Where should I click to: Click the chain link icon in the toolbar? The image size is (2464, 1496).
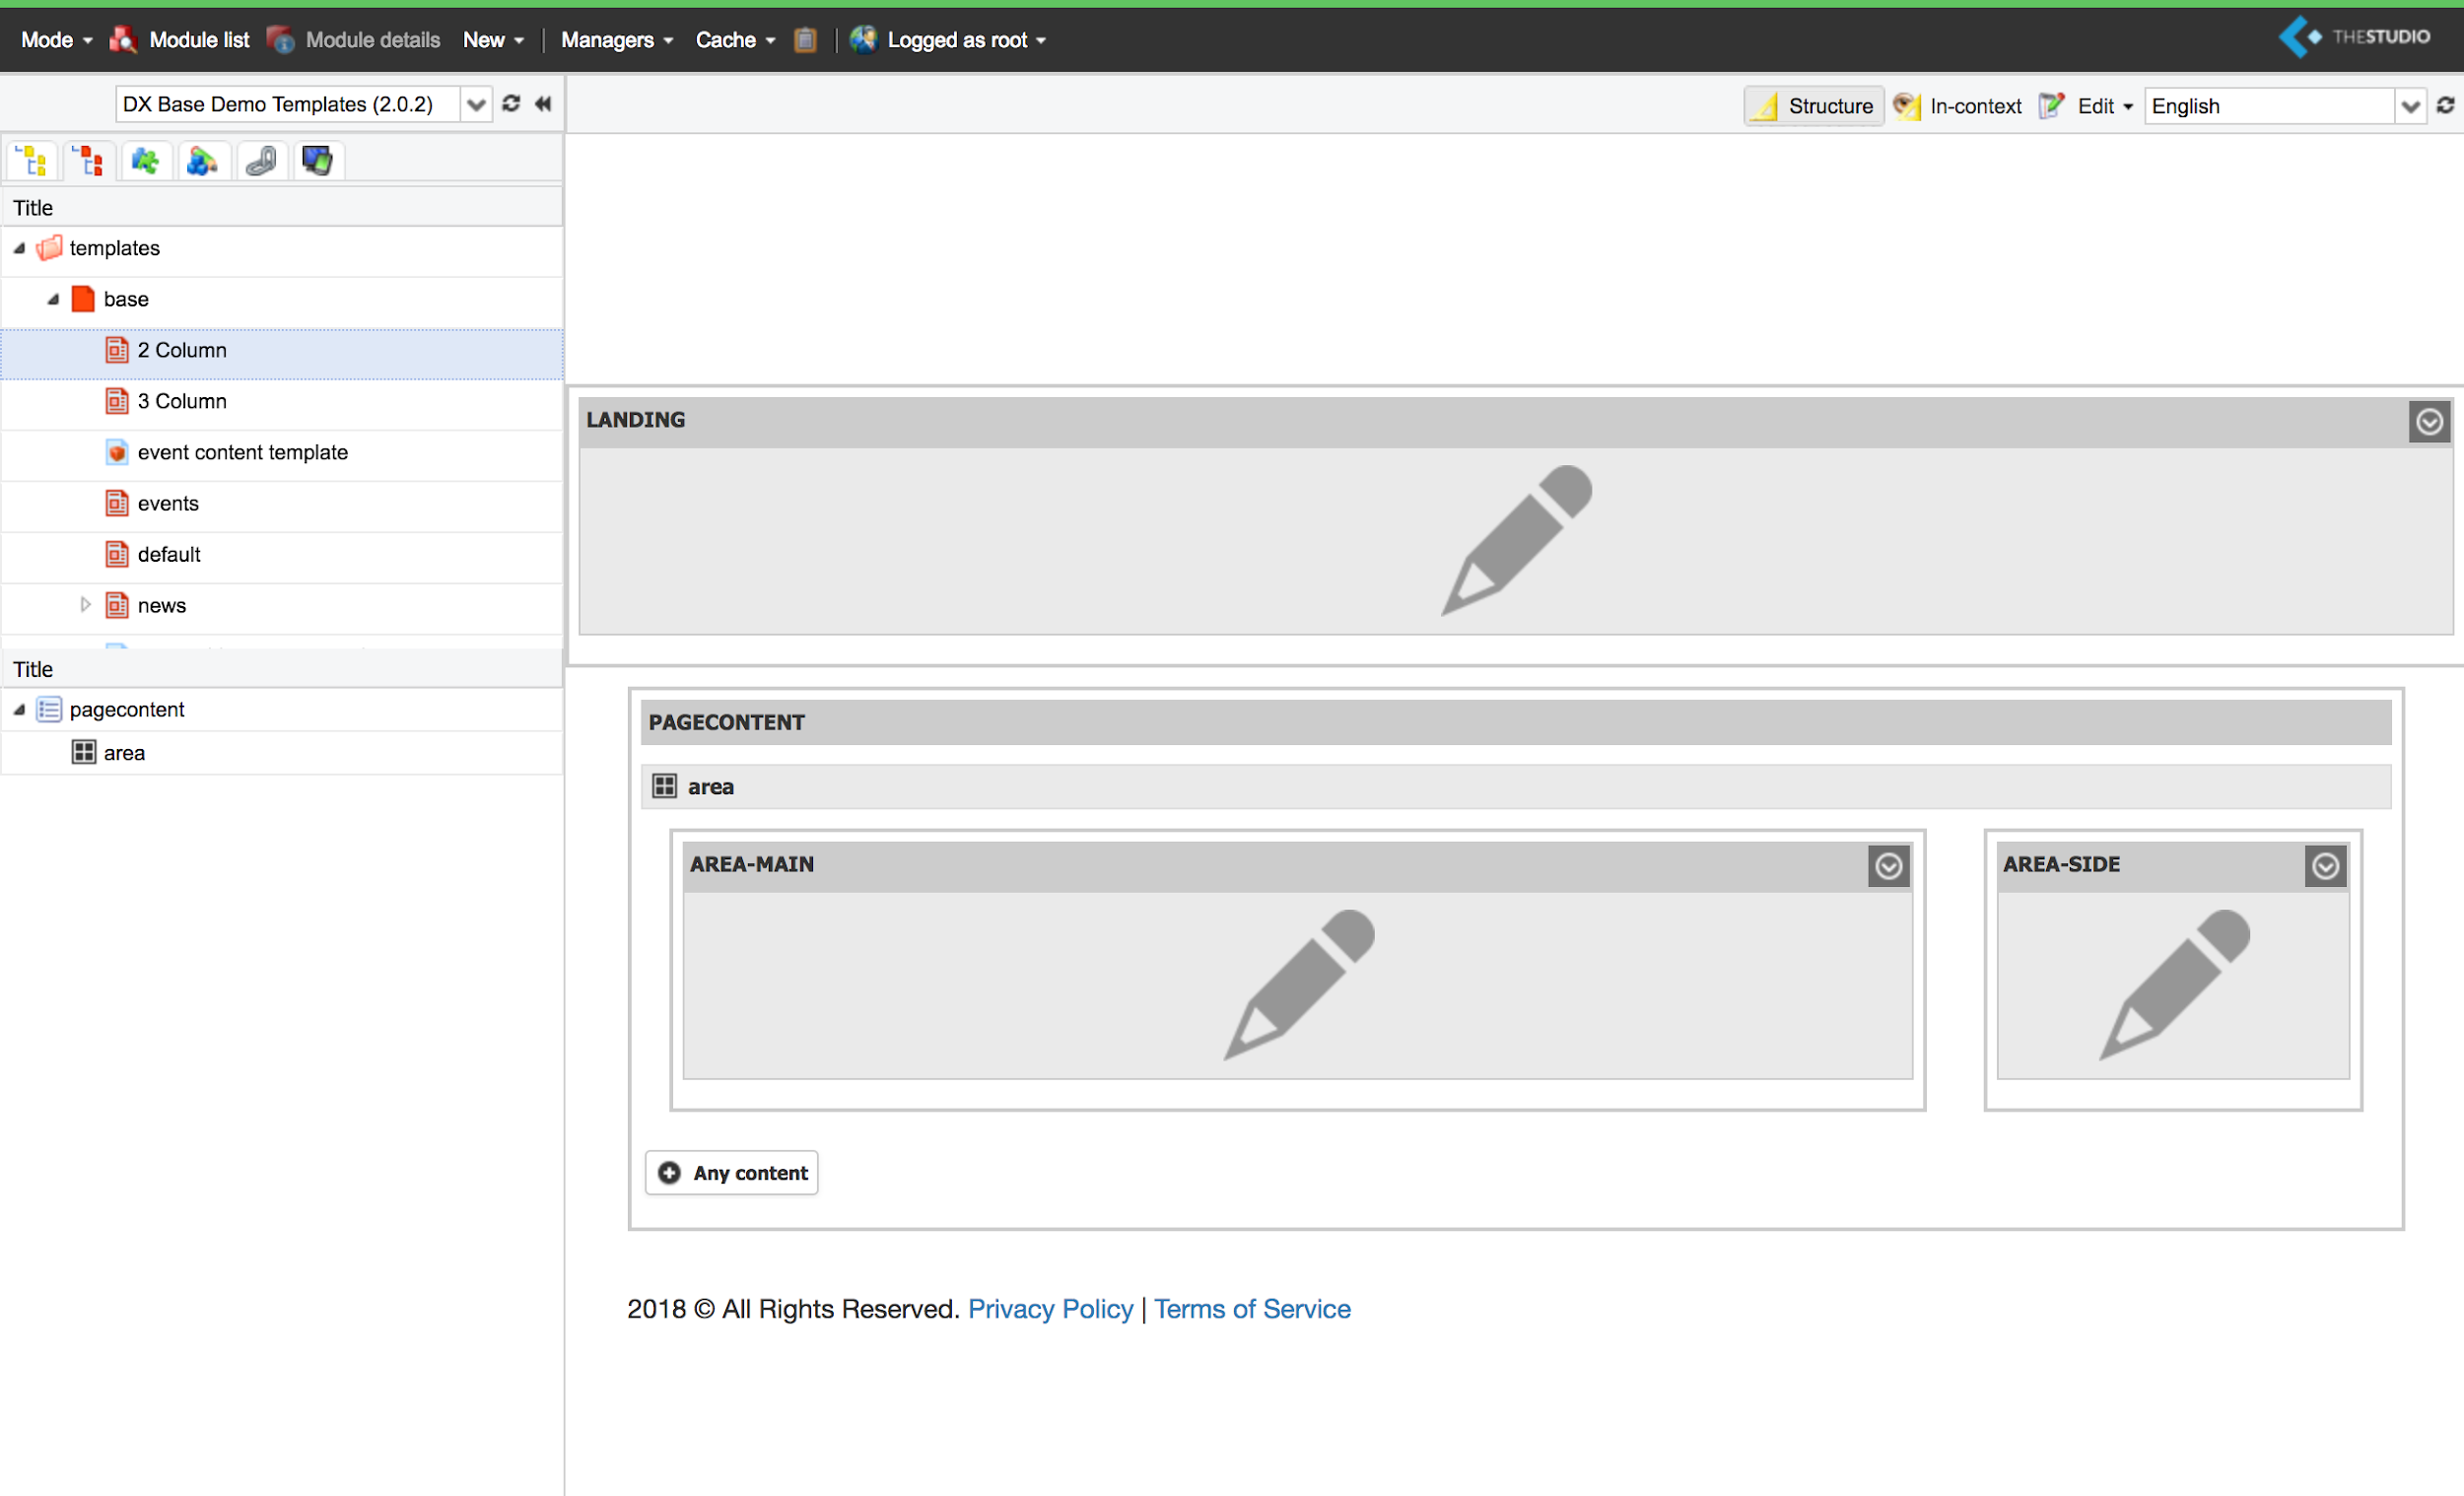click(x=262, y=160)
